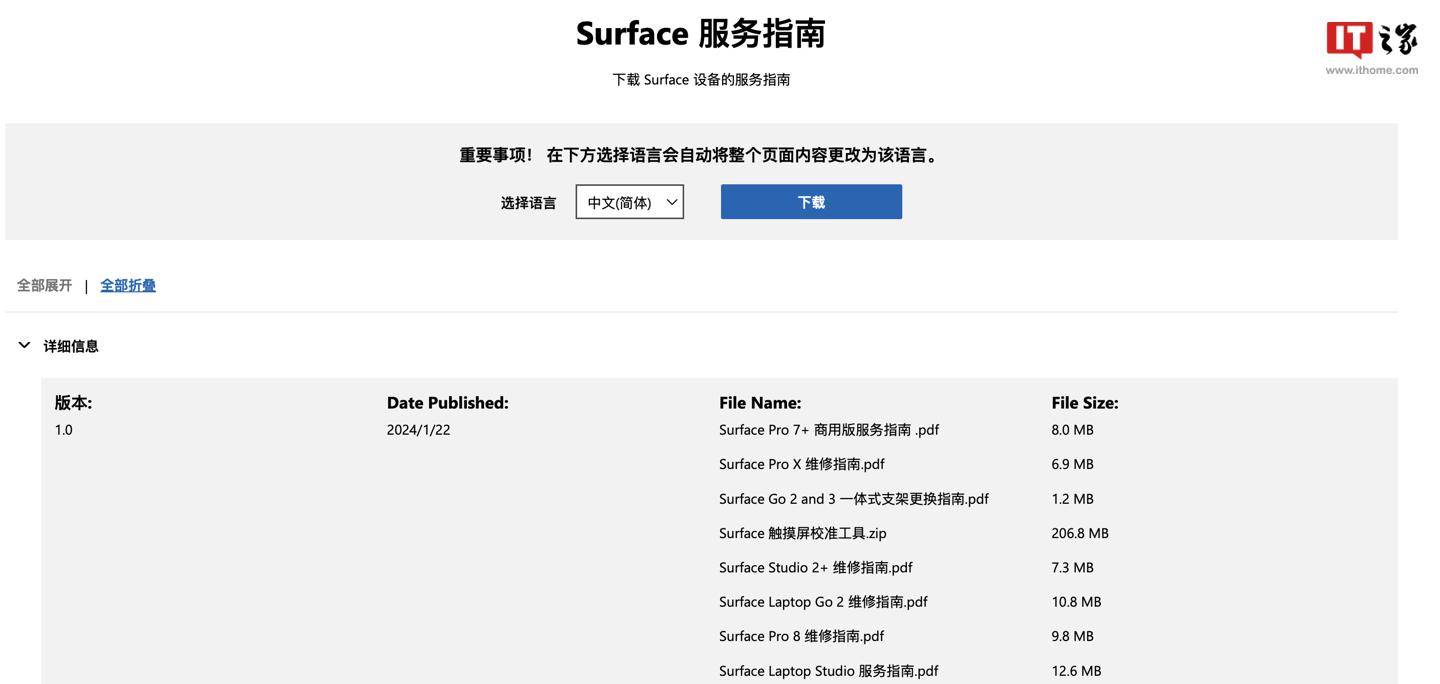Click the 10.8 MB file size
Screen dimensions: 1440x684
pyautogui.click(x=1076, y=601)
